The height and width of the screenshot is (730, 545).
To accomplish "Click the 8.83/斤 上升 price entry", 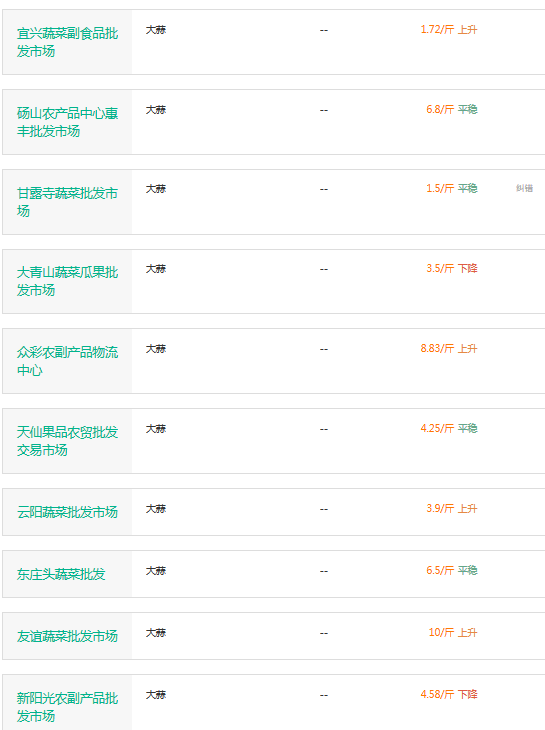I will click(x=449, y=349).
